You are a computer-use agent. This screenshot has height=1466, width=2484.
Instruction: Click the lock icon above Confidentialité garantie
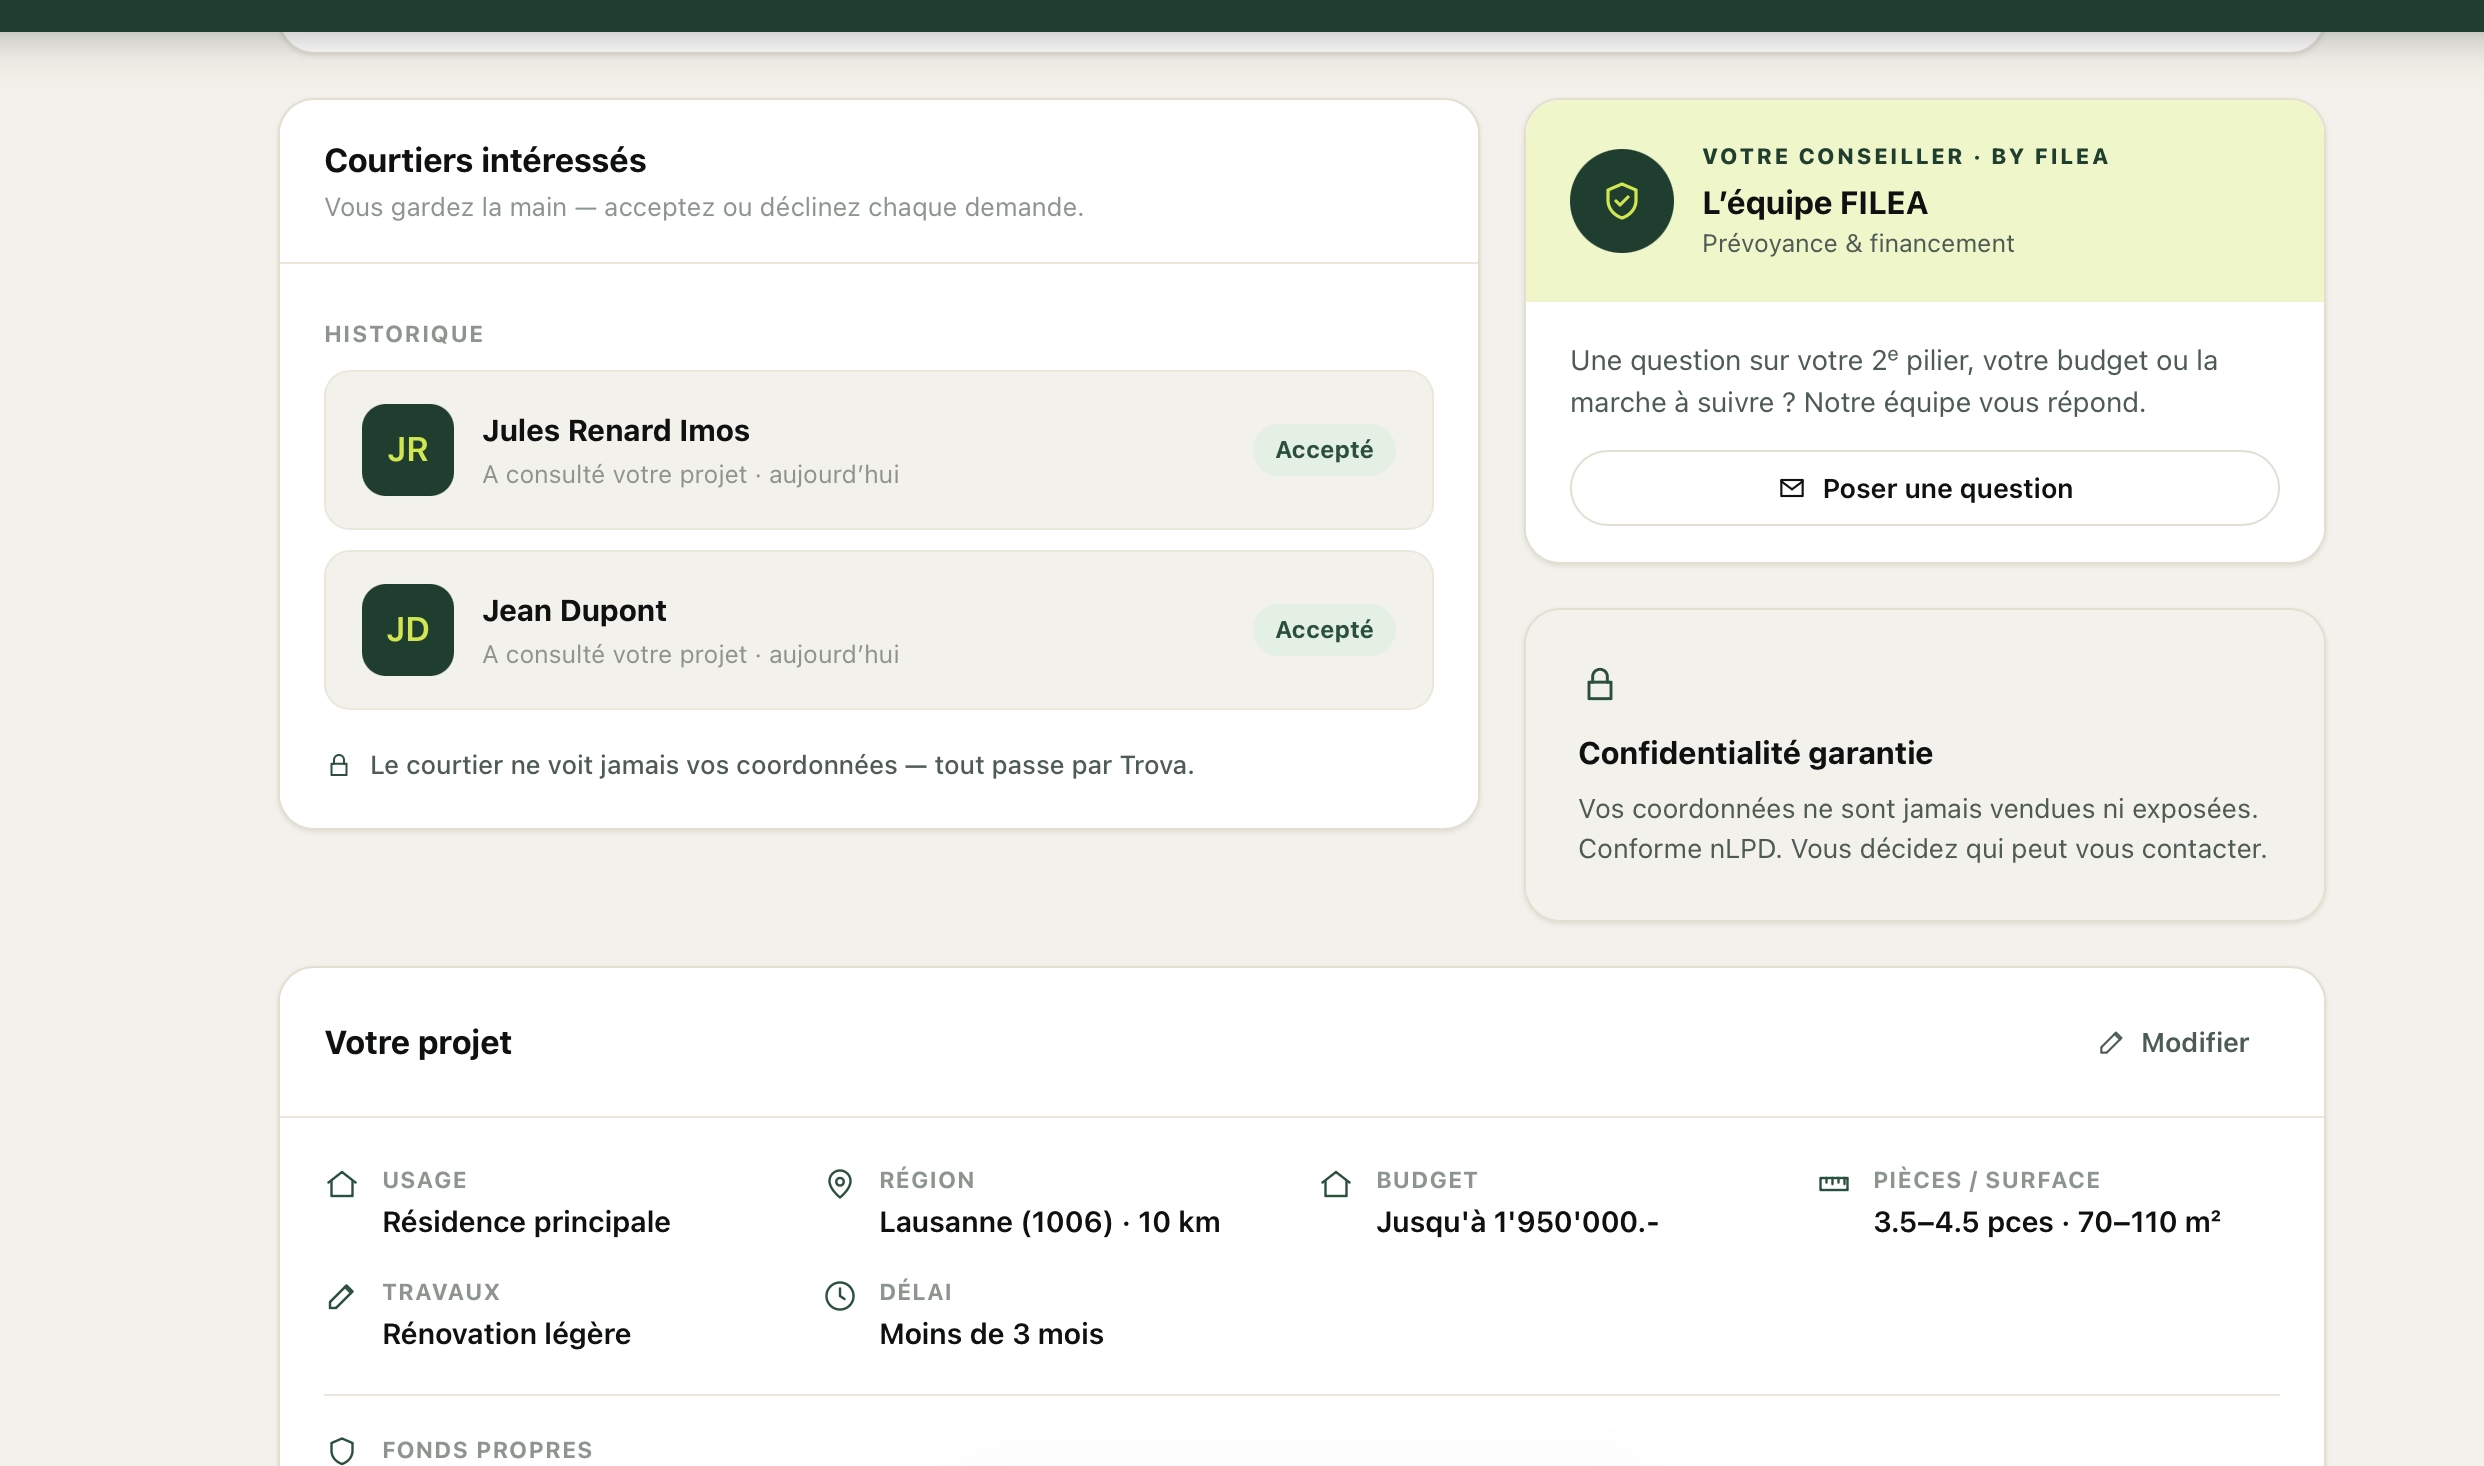point(1600,685)
